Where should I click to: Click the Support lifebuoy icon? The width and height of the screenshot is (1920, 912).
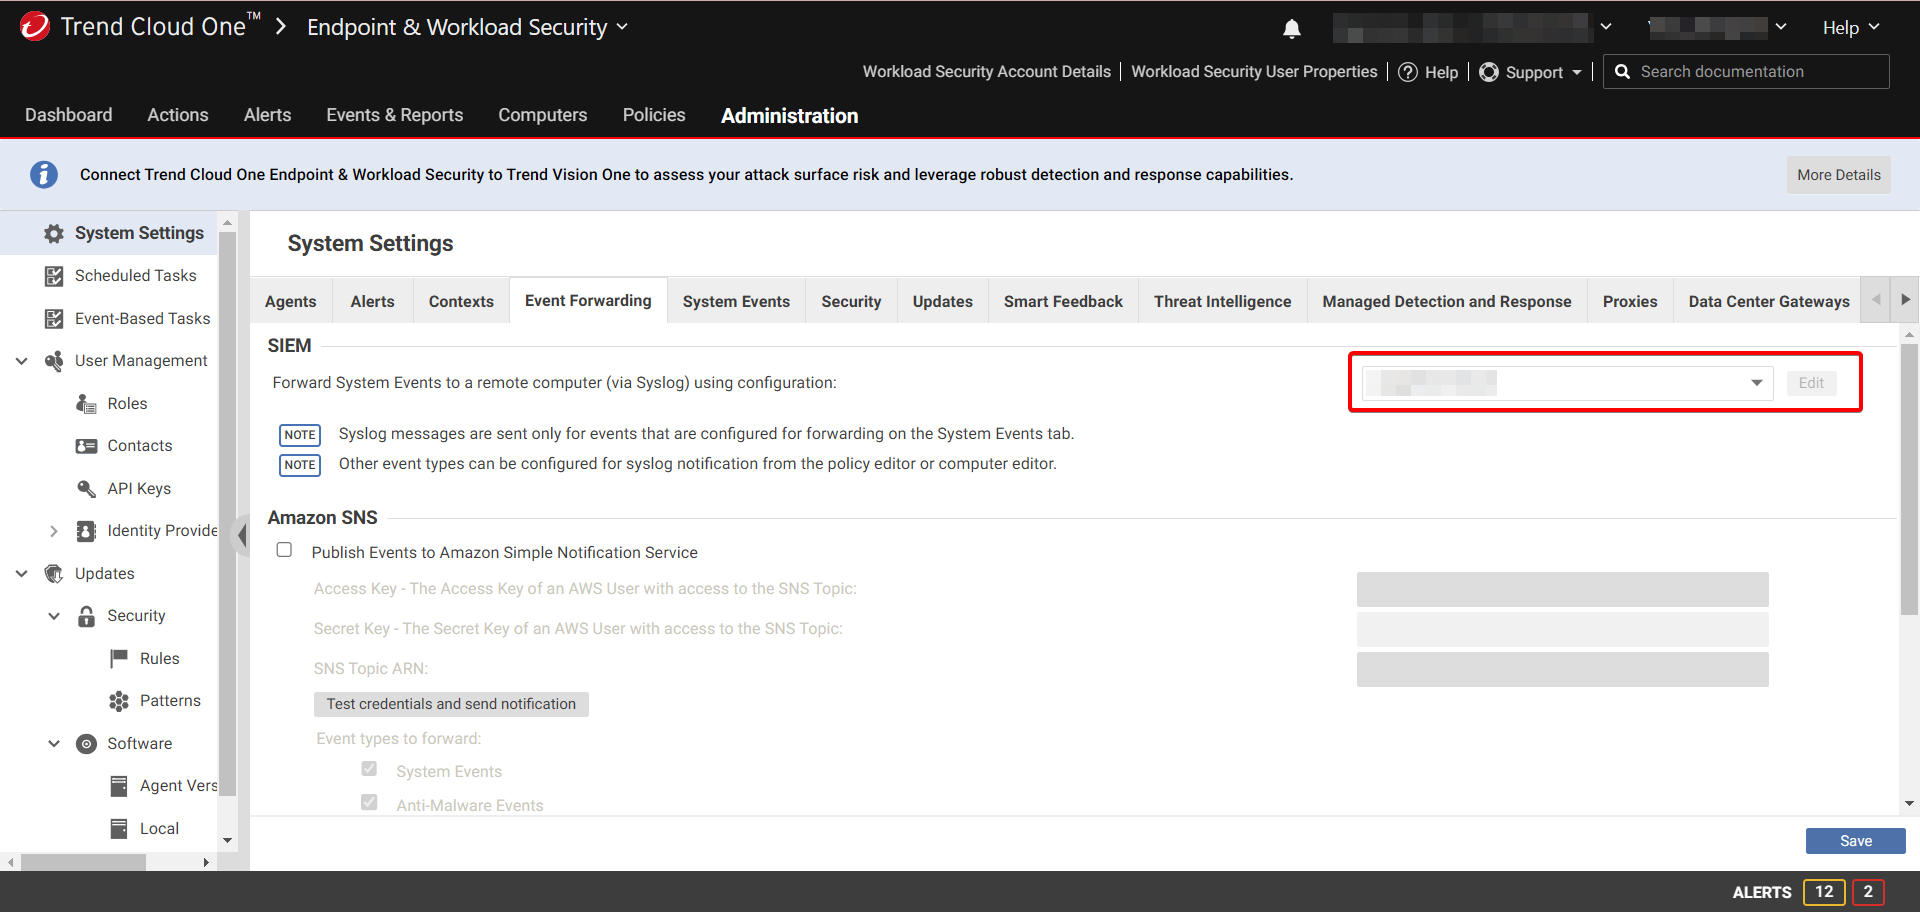[x=1489, y=72]
